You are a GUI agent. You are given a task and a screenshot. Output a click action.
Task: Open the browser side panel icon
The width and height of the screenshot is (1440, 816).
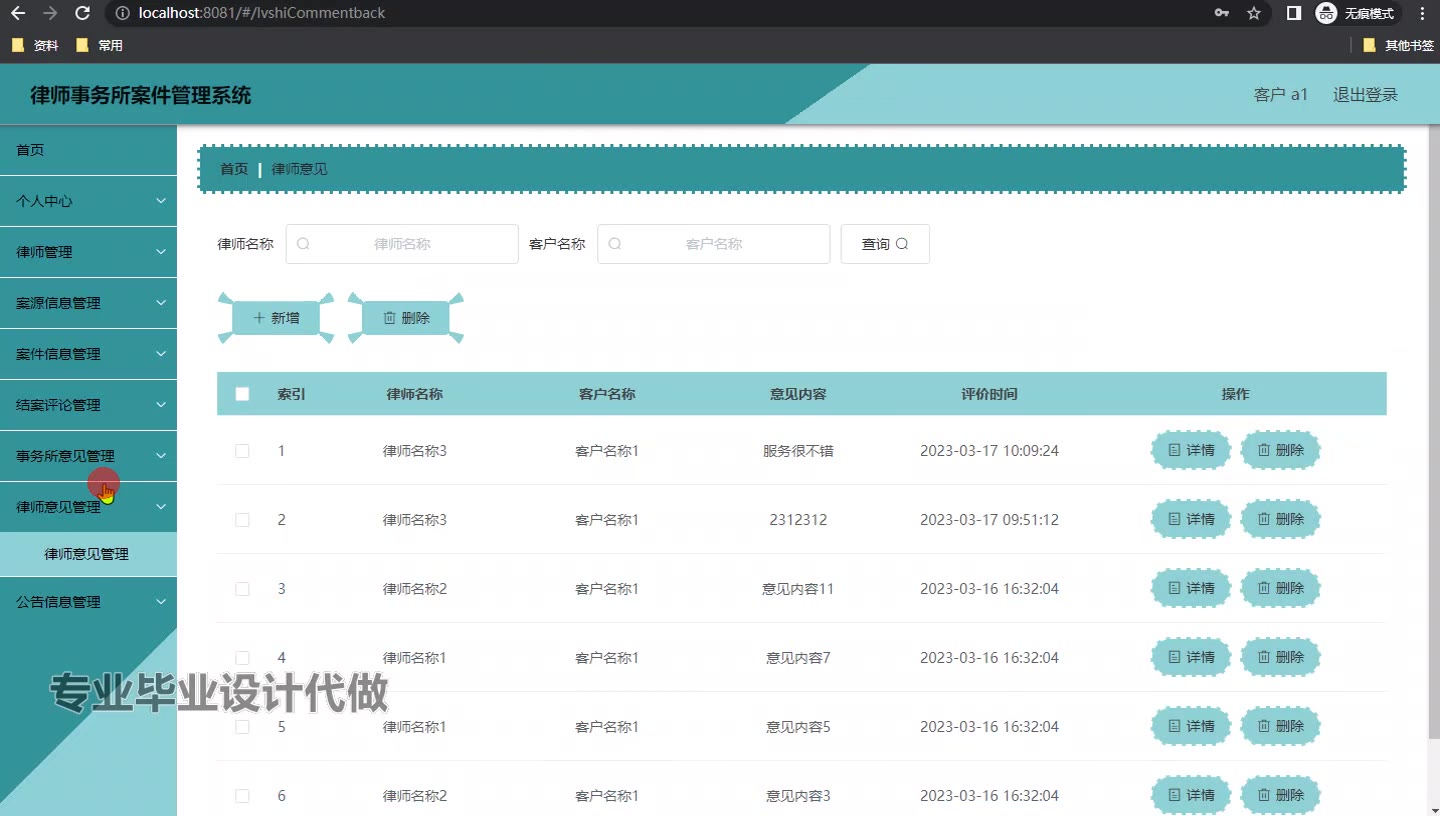tap(1293, 13)
